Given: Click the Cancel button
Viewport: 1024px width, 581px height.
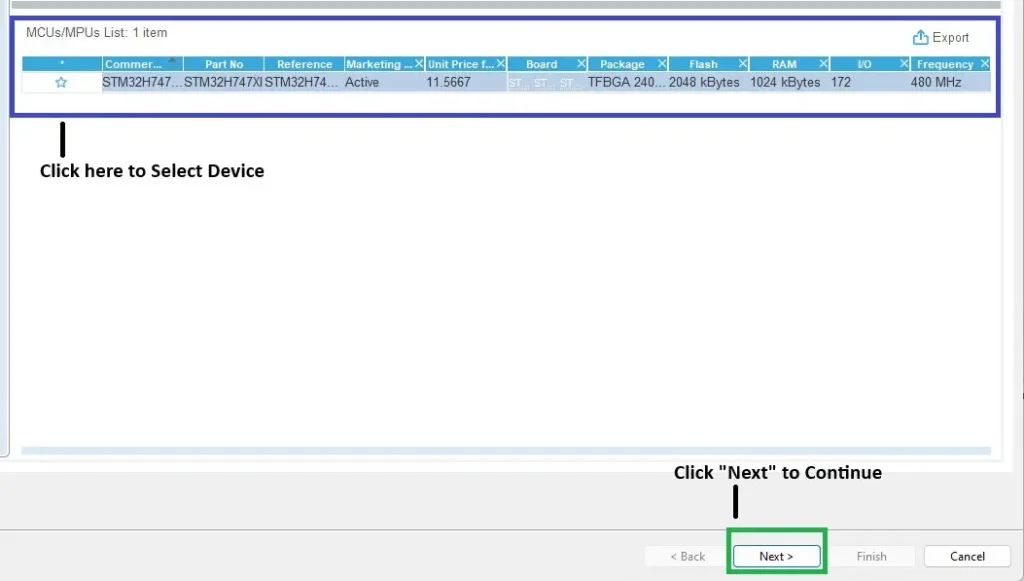Looking at the screenshot, I should [x=967, y=556].
